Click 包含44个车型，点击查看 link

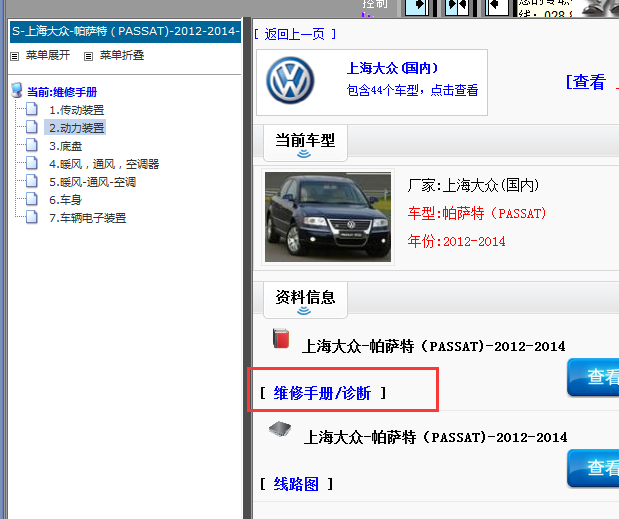tap(413, 90)
